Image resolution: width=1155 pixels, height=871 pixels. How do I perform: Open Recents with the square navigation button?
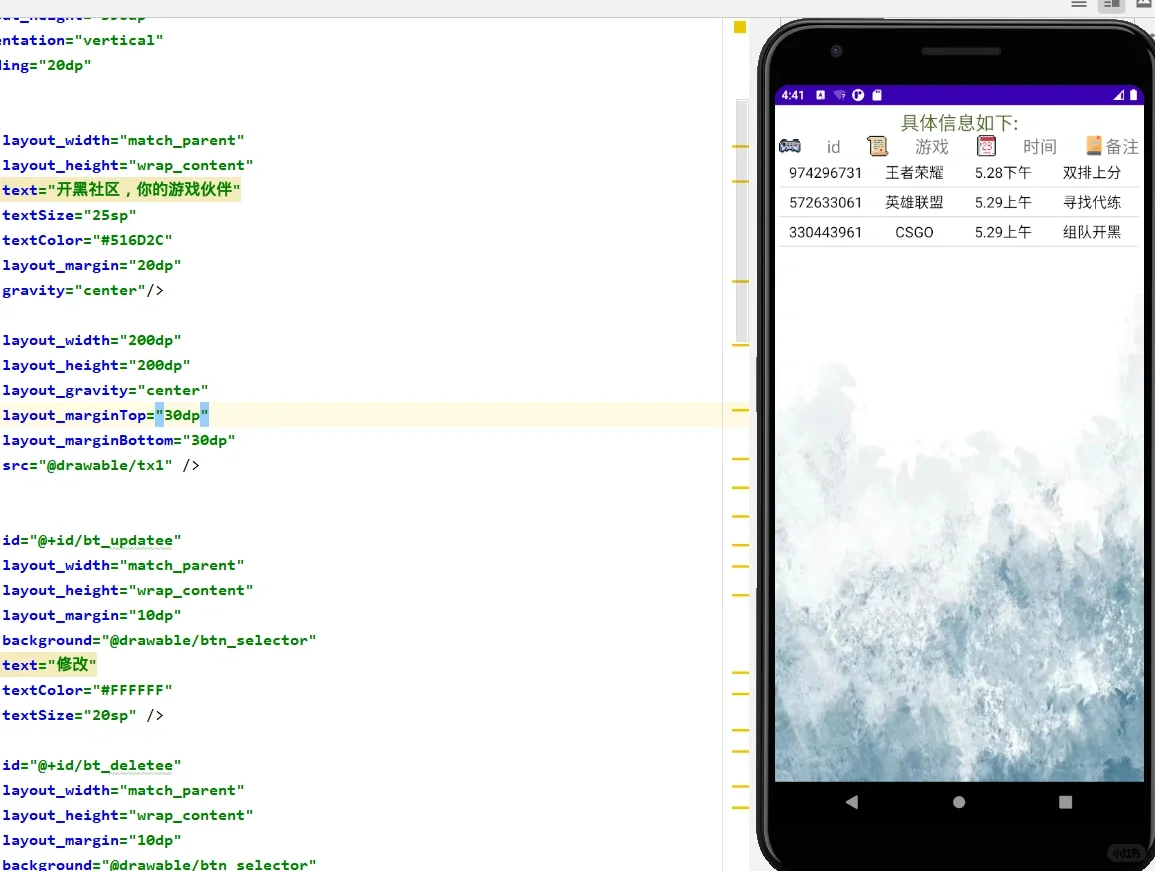pyautogui.click(x=1065, y=801)
